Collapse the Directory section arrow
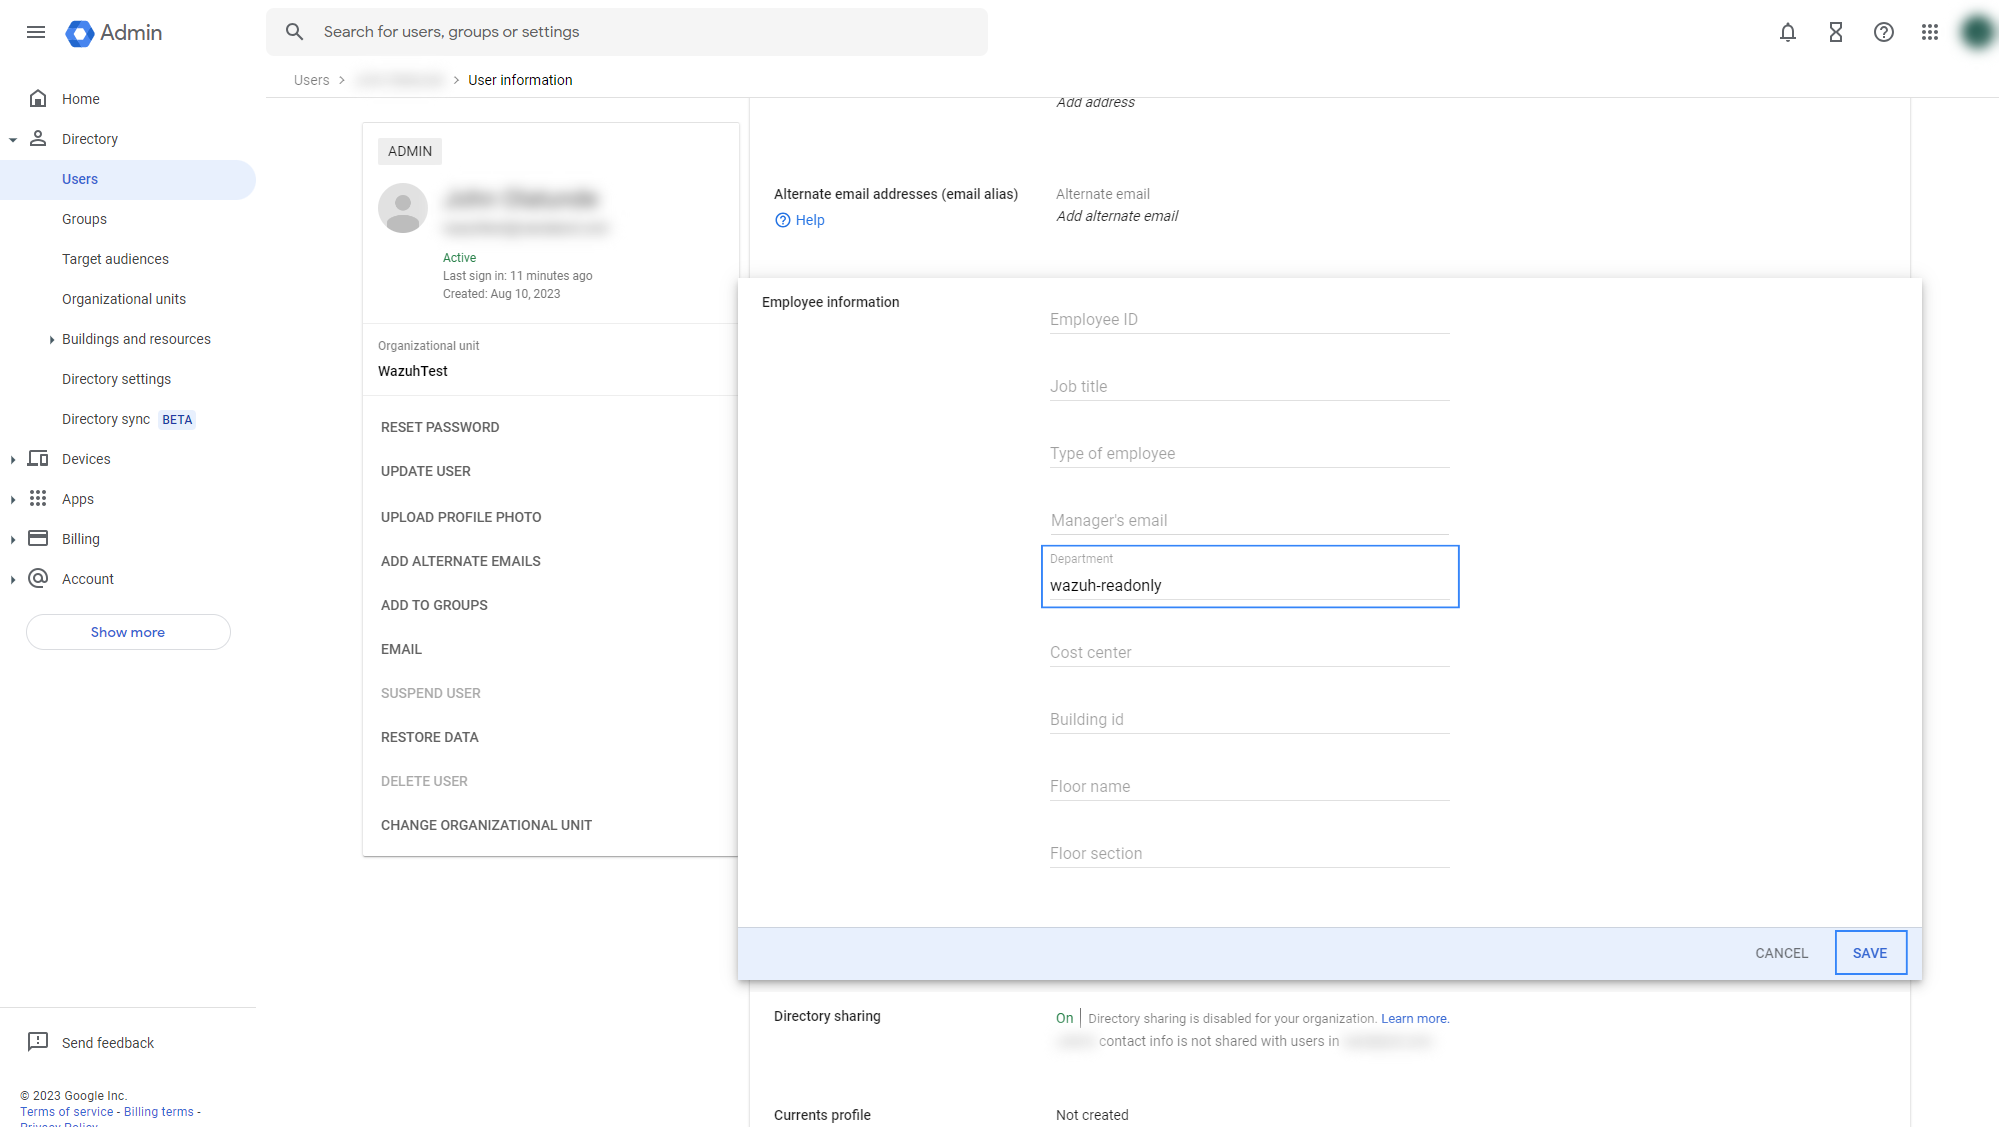This screenshot has height=1127, width=1999. tap(13, 140)
